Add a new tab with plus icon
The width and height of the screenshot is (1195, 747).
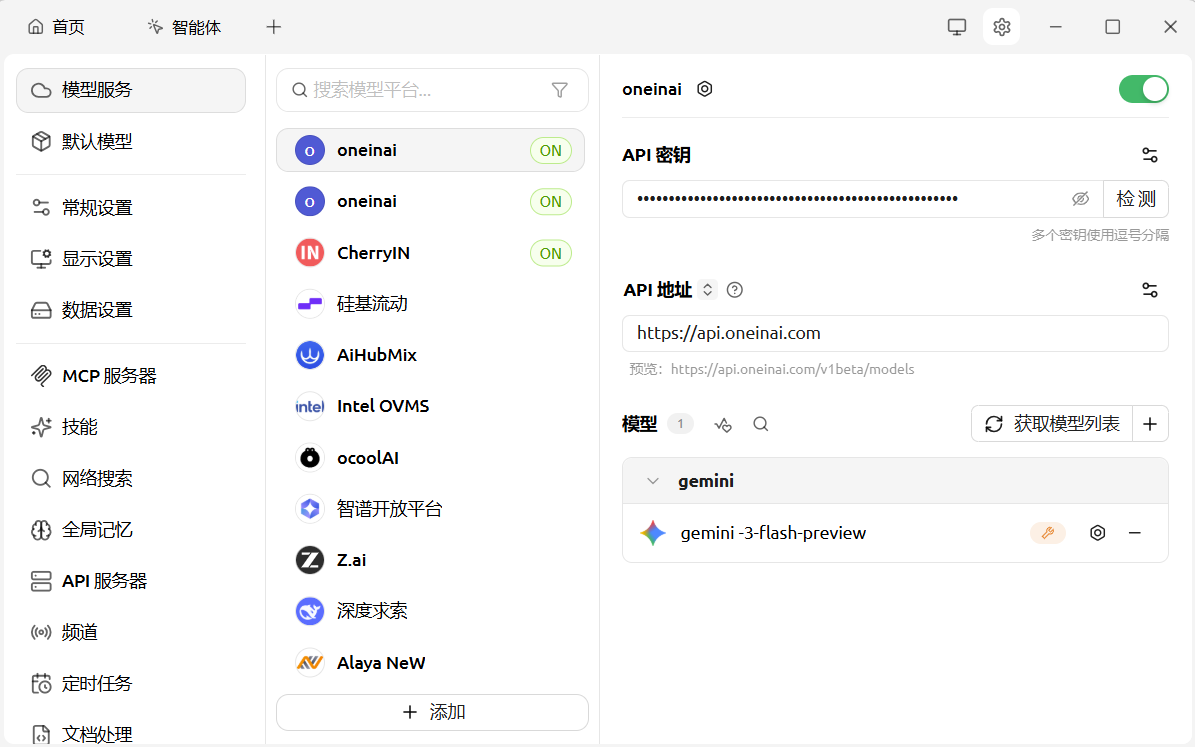(x=274, y=27)
